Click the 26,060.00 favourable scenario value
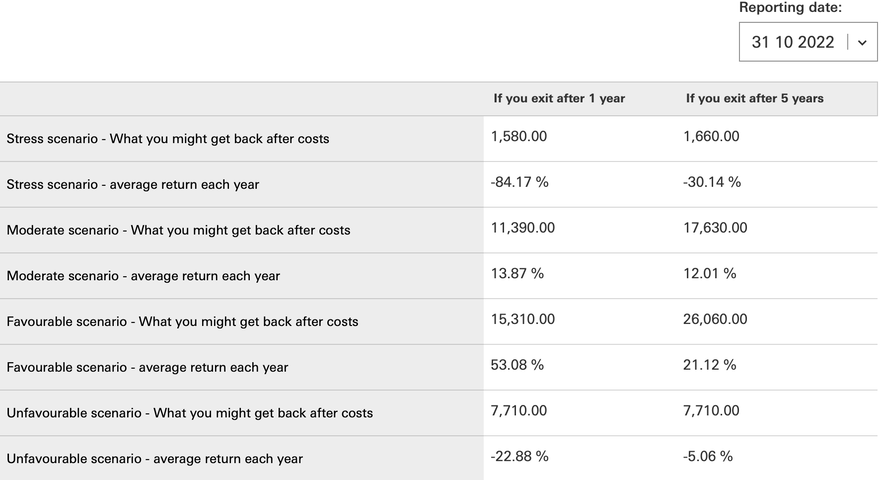 pos(715,319)
